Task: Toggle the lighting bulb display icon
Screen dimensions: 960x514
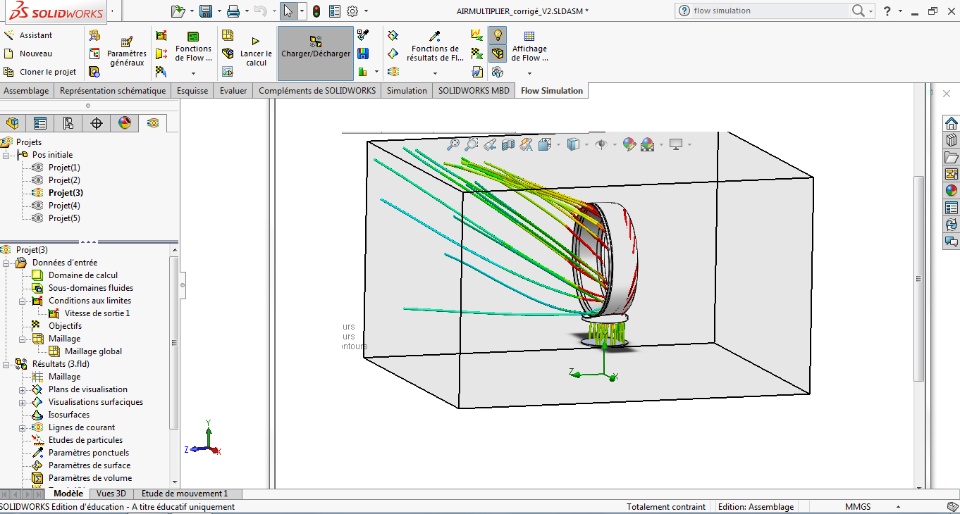Action: point(497,35)
